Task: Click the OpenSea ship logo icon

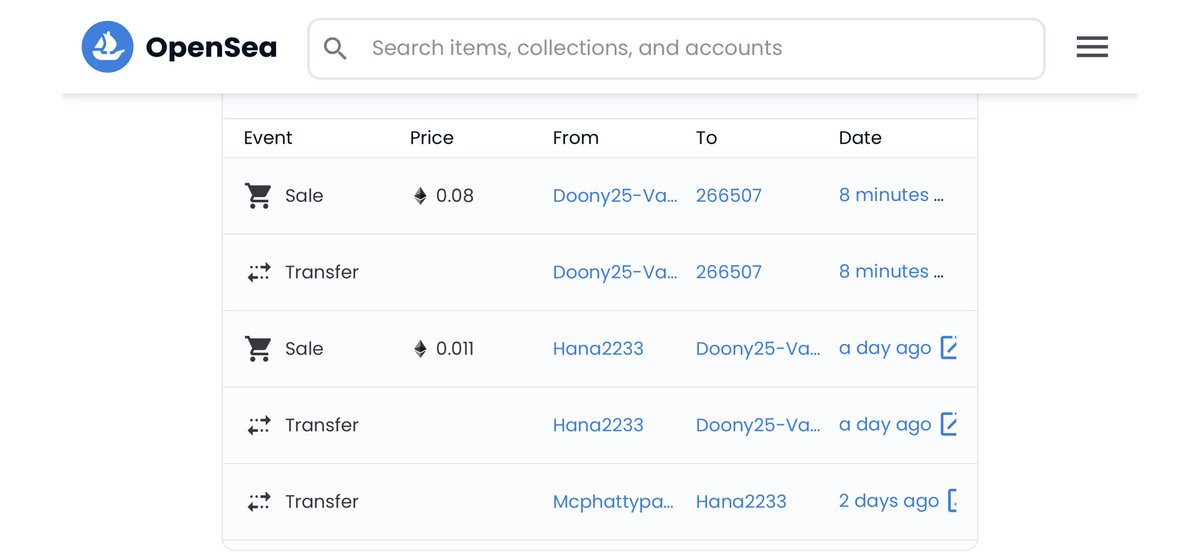Action: tap(107, 47)
